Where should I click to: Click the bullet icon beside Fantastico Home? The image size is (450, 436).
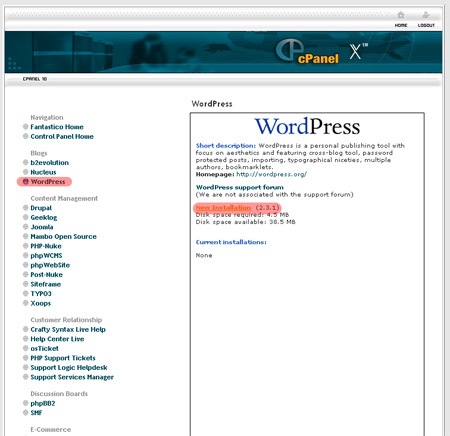(25, 127)
